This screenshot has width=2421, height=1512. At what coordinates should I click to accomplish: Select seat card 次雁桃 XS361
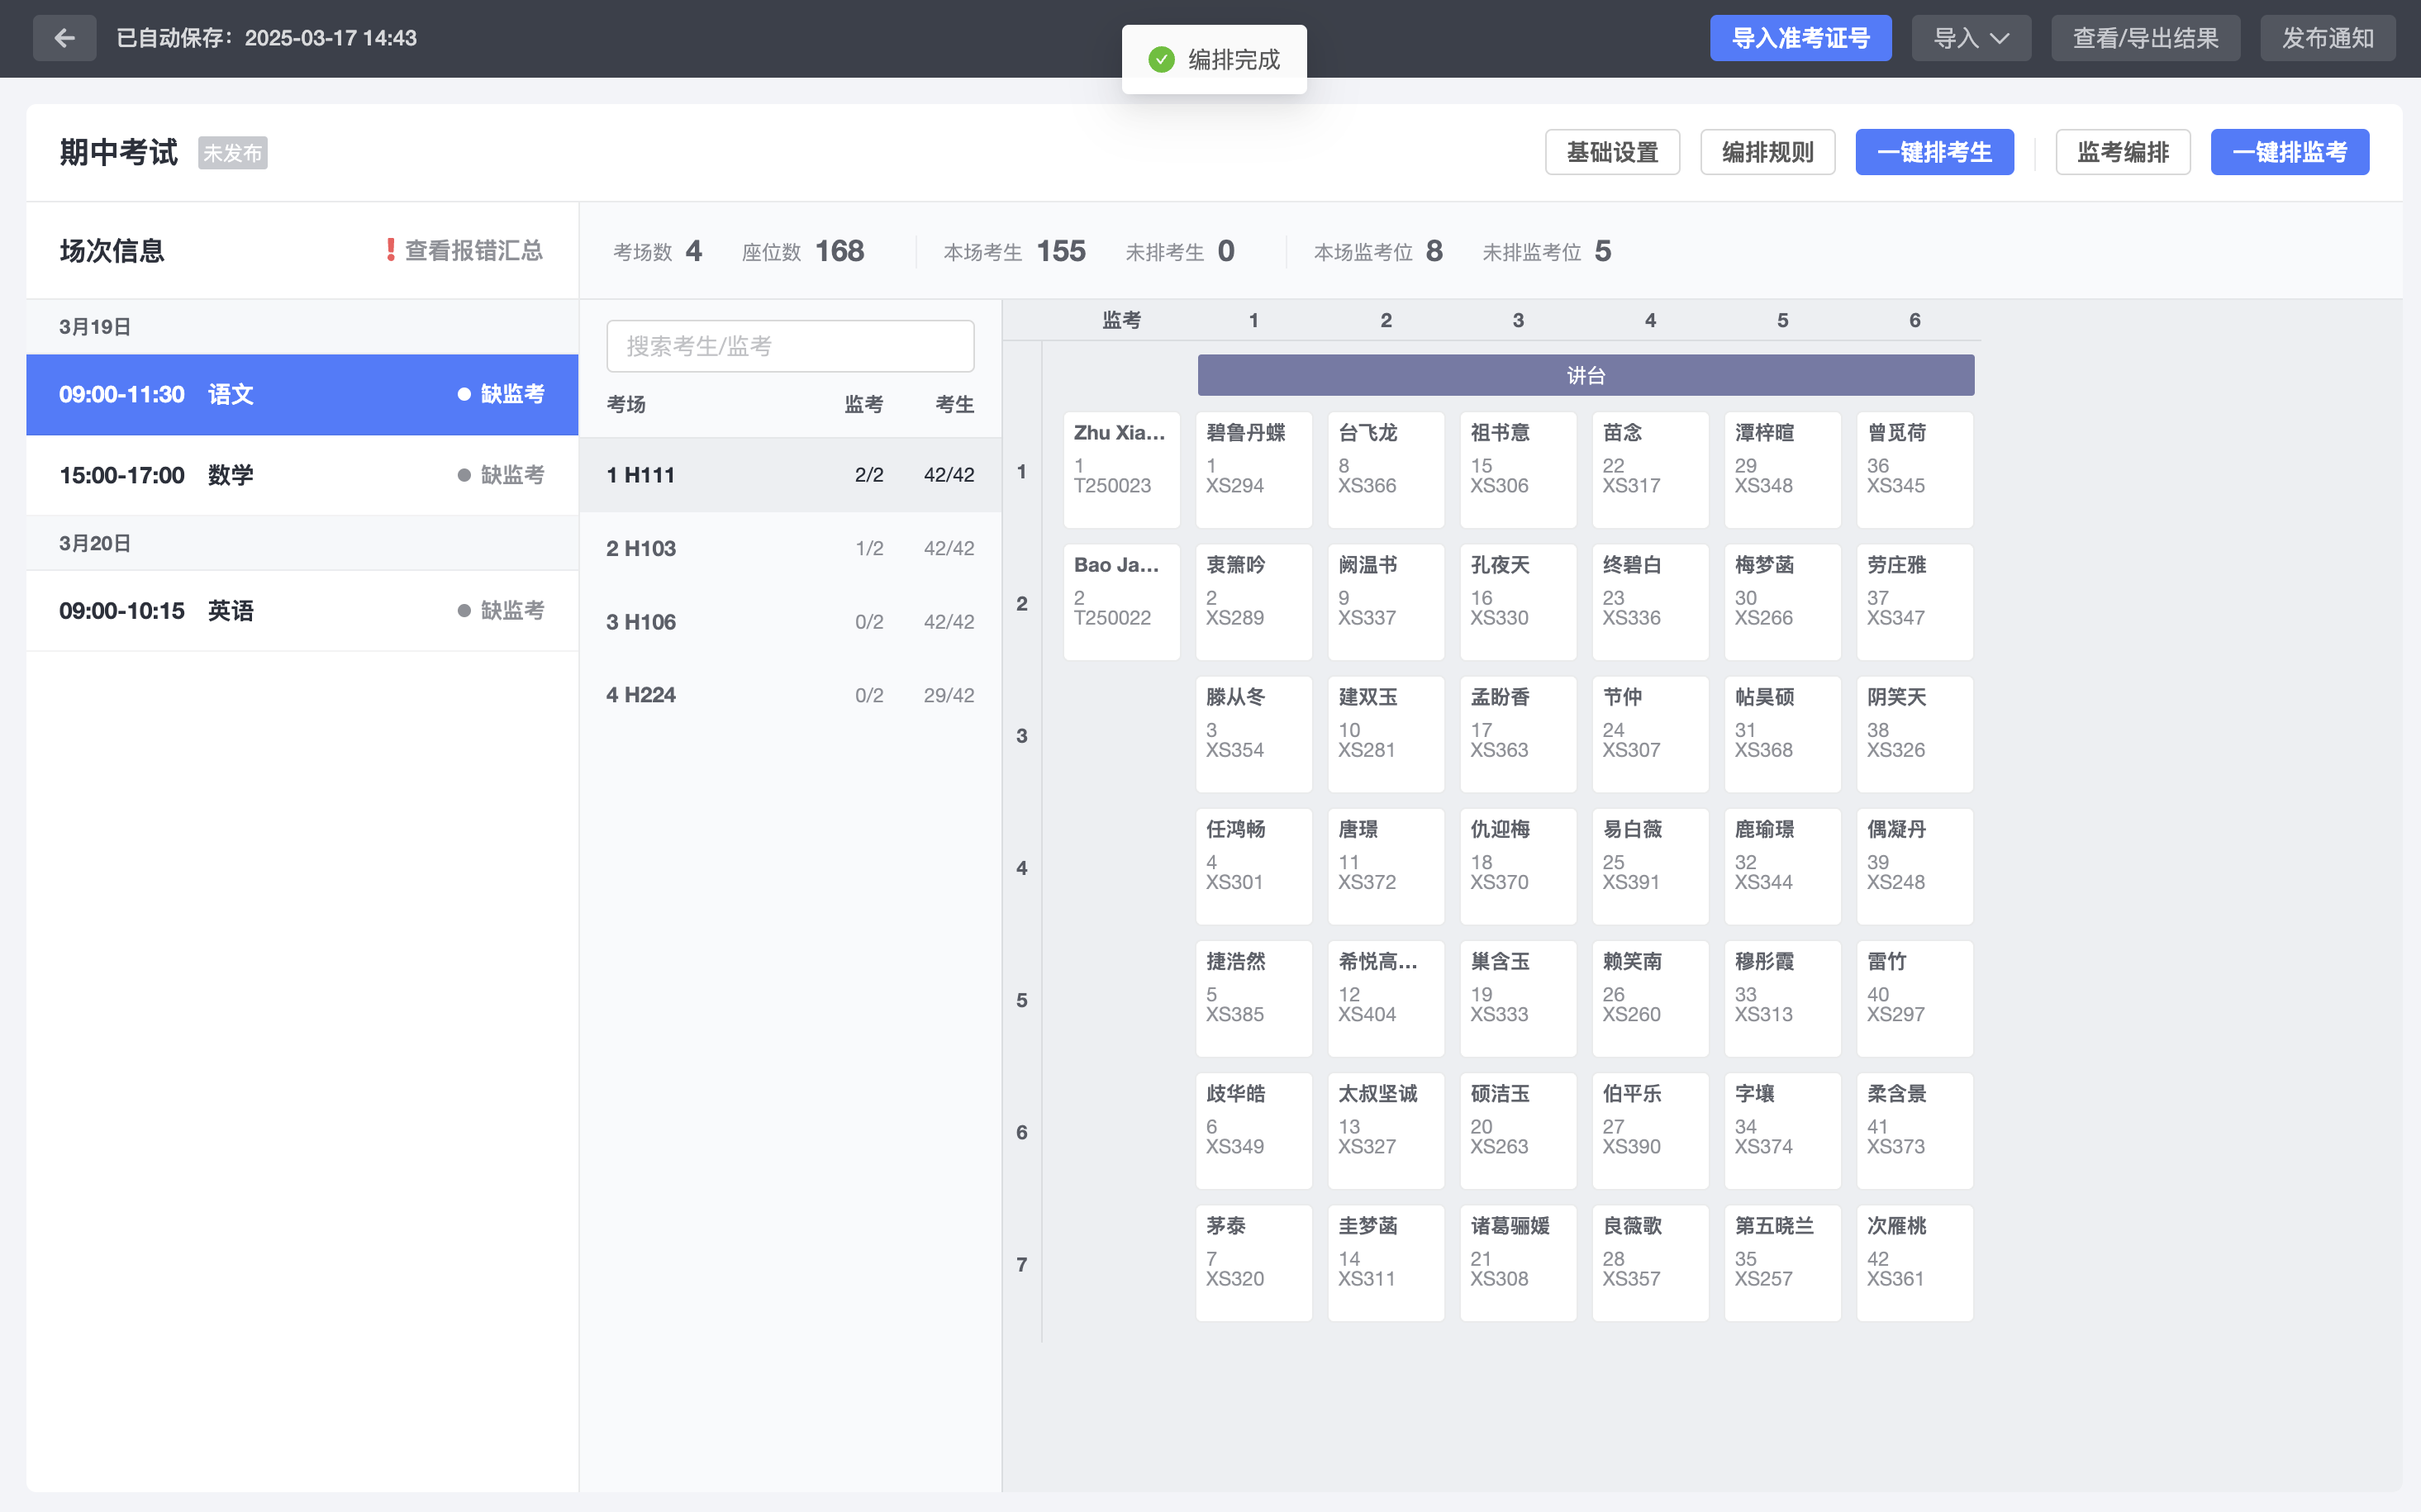[1914, 1262]
